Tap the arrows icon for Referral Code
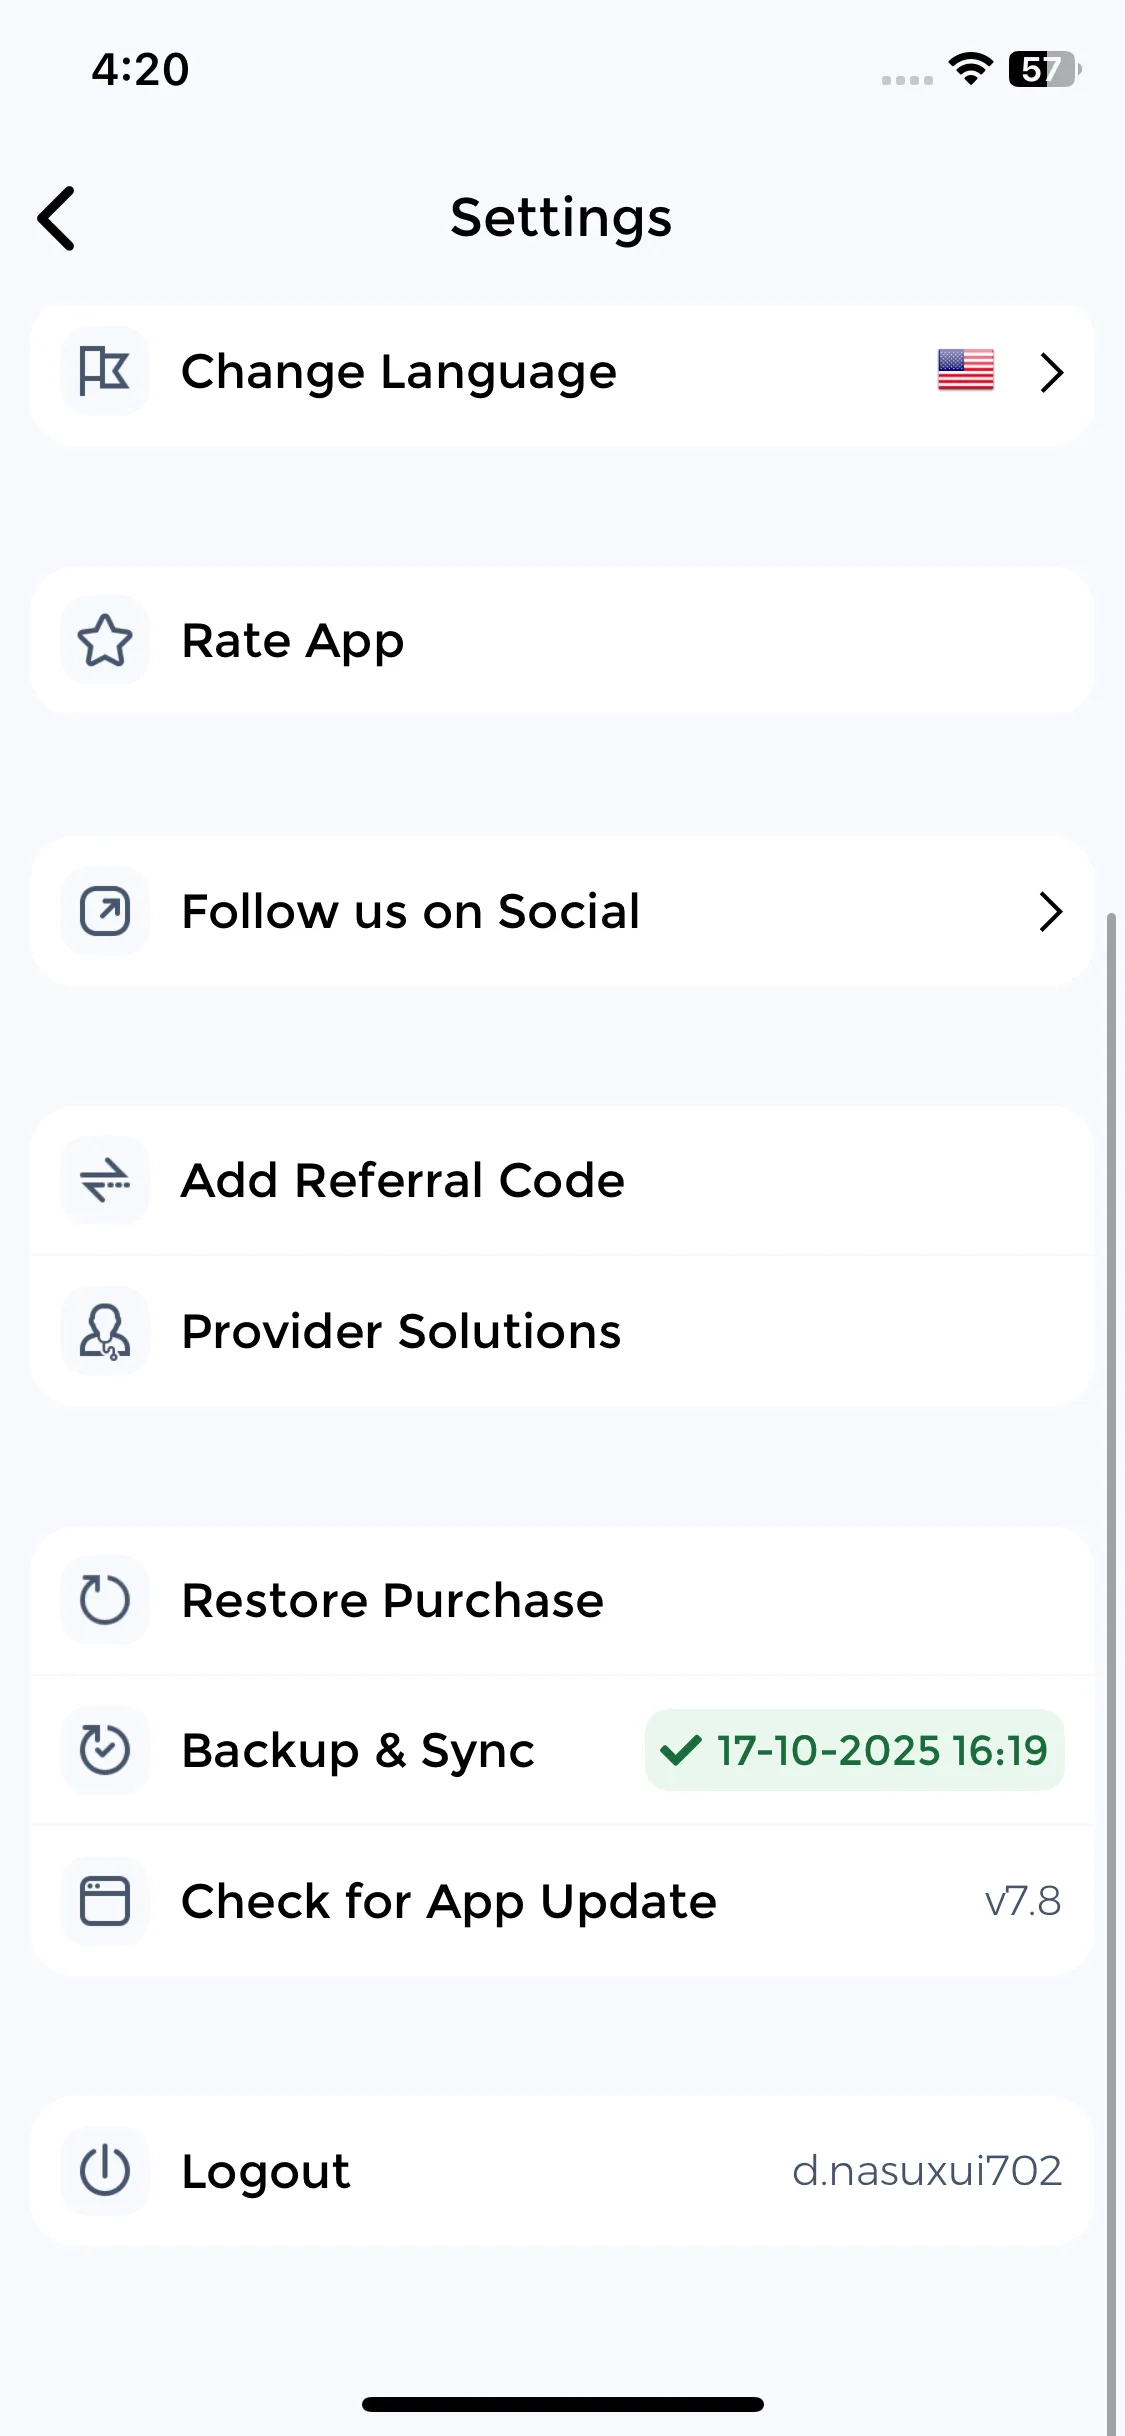The width and height of the screenshot is (1125, 2436). 105,1181
